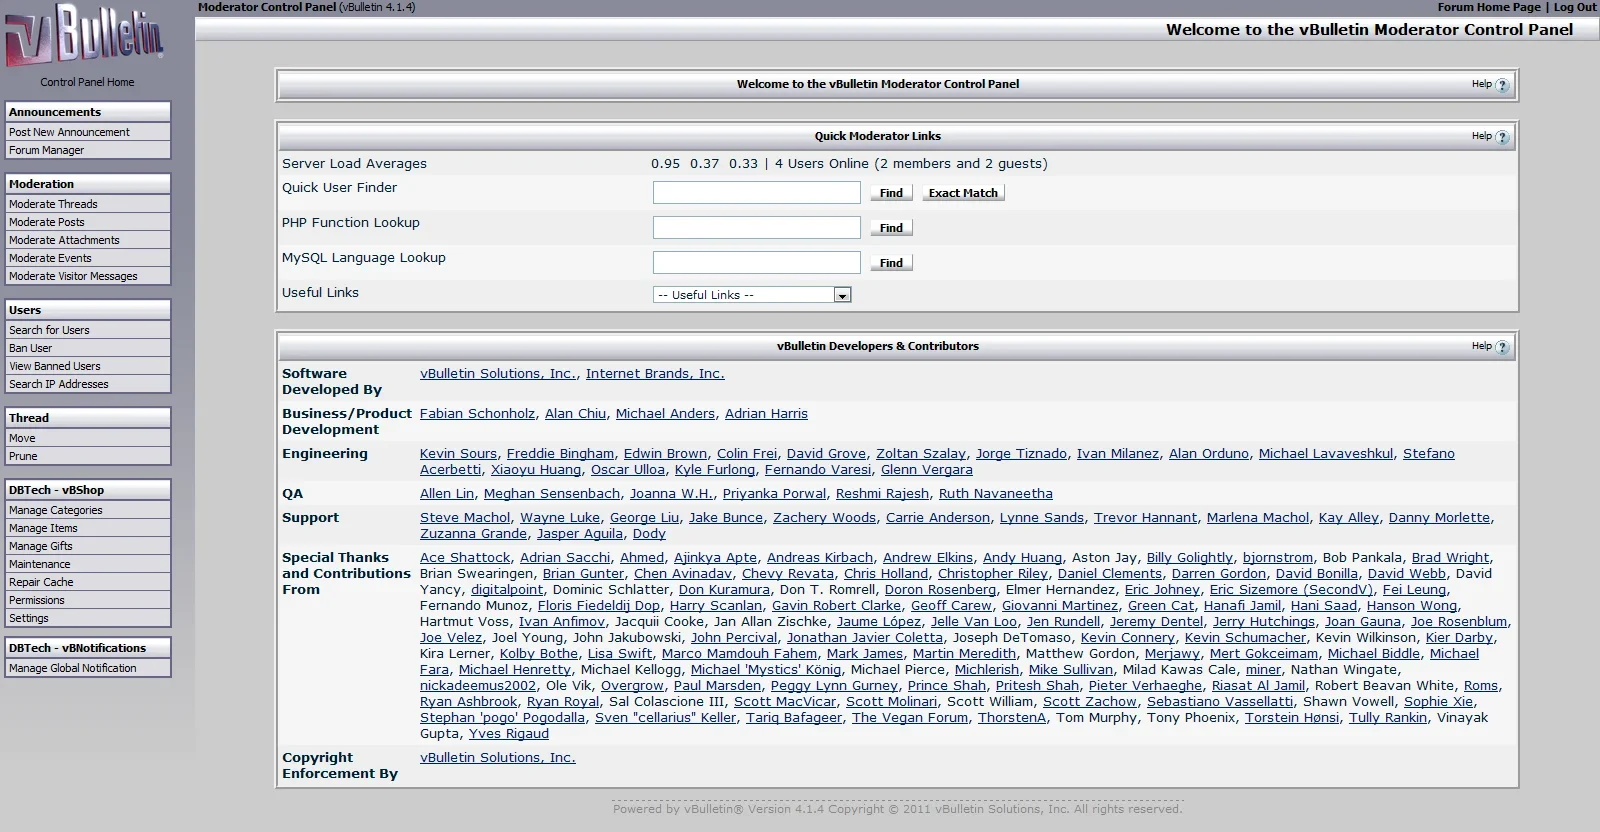Image resolution: width=1600 pixels, height=832 pixels.
Task: Expand the Useful Links dropdown
Action: (752, 295)
